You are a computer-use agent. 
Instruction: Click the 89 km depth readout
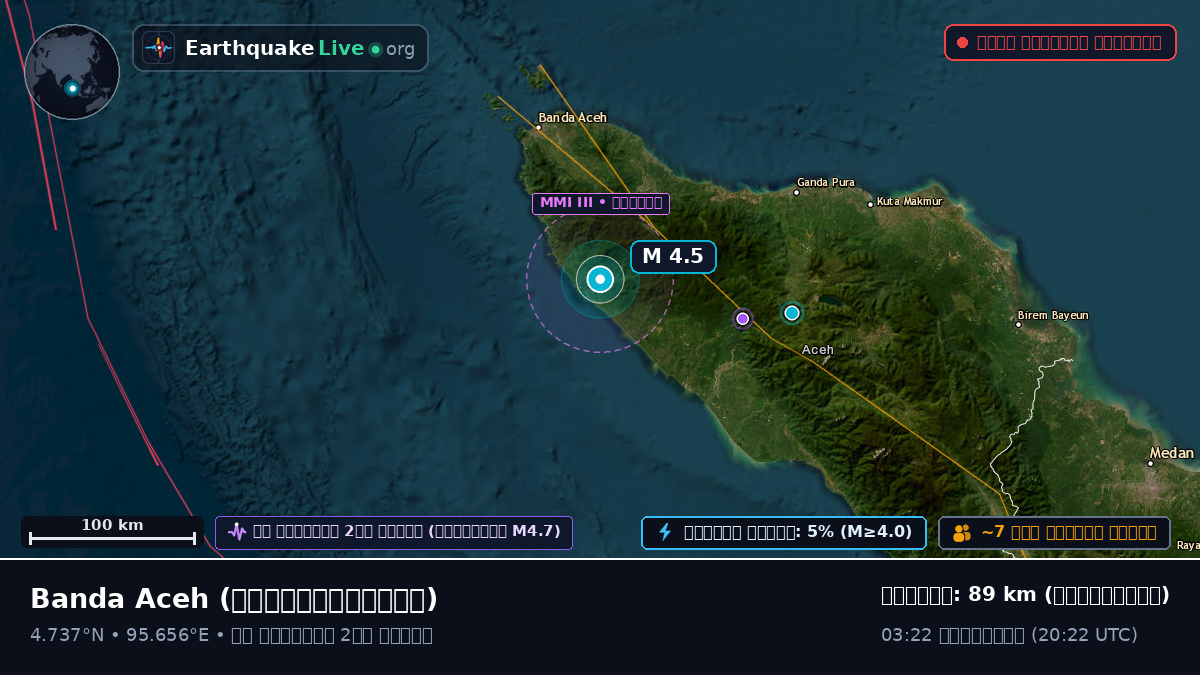click(1025, 595)
